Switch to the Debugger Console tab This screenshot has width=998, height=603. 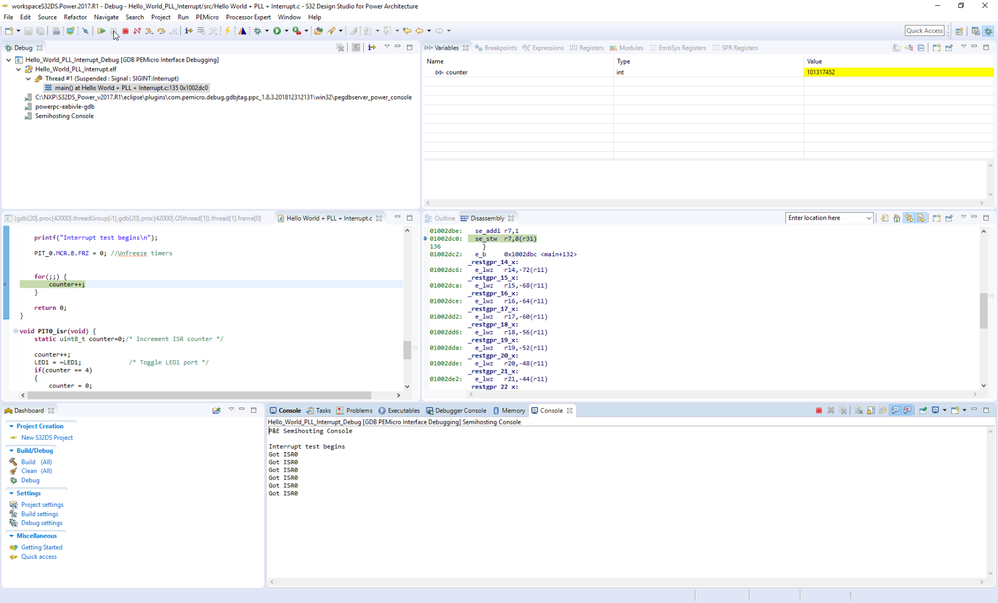coord(456,411)
